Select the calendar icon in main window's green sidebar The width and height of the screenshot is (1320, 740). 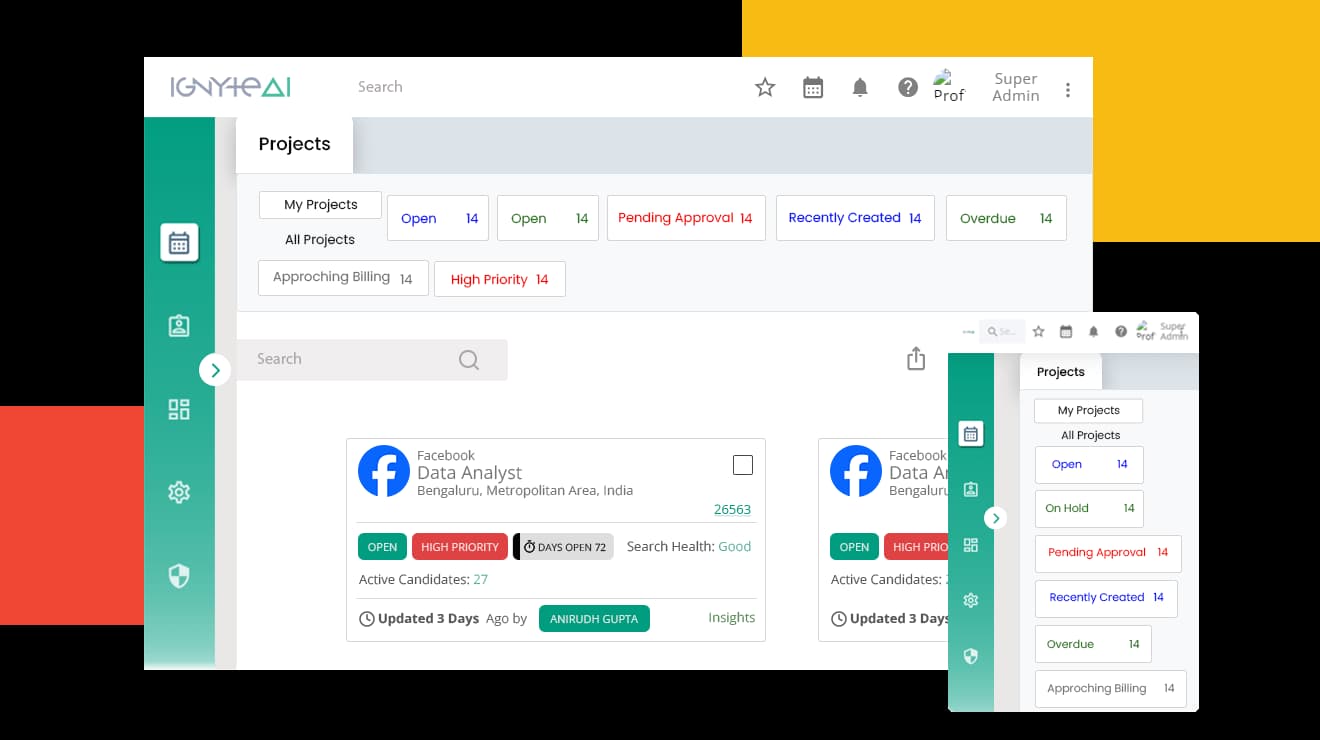coord(179,243)
